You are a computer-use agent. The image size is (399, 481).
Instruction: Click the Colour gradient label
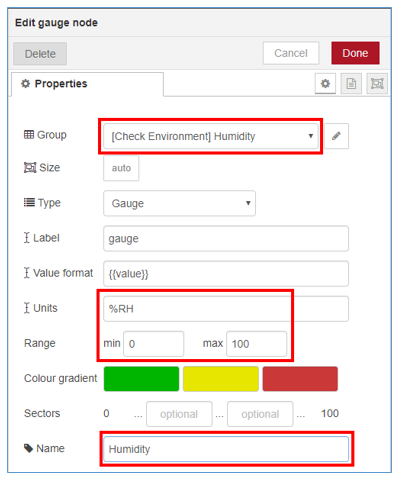[60, 378]
